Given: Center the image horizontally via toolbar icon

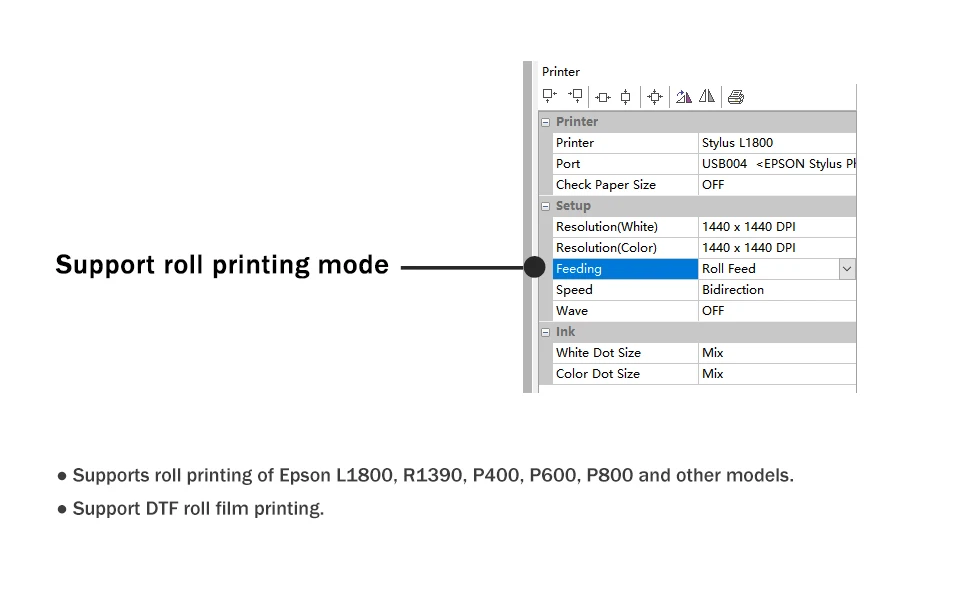Looking at the screenshot, I should click(x=602, y=97).
